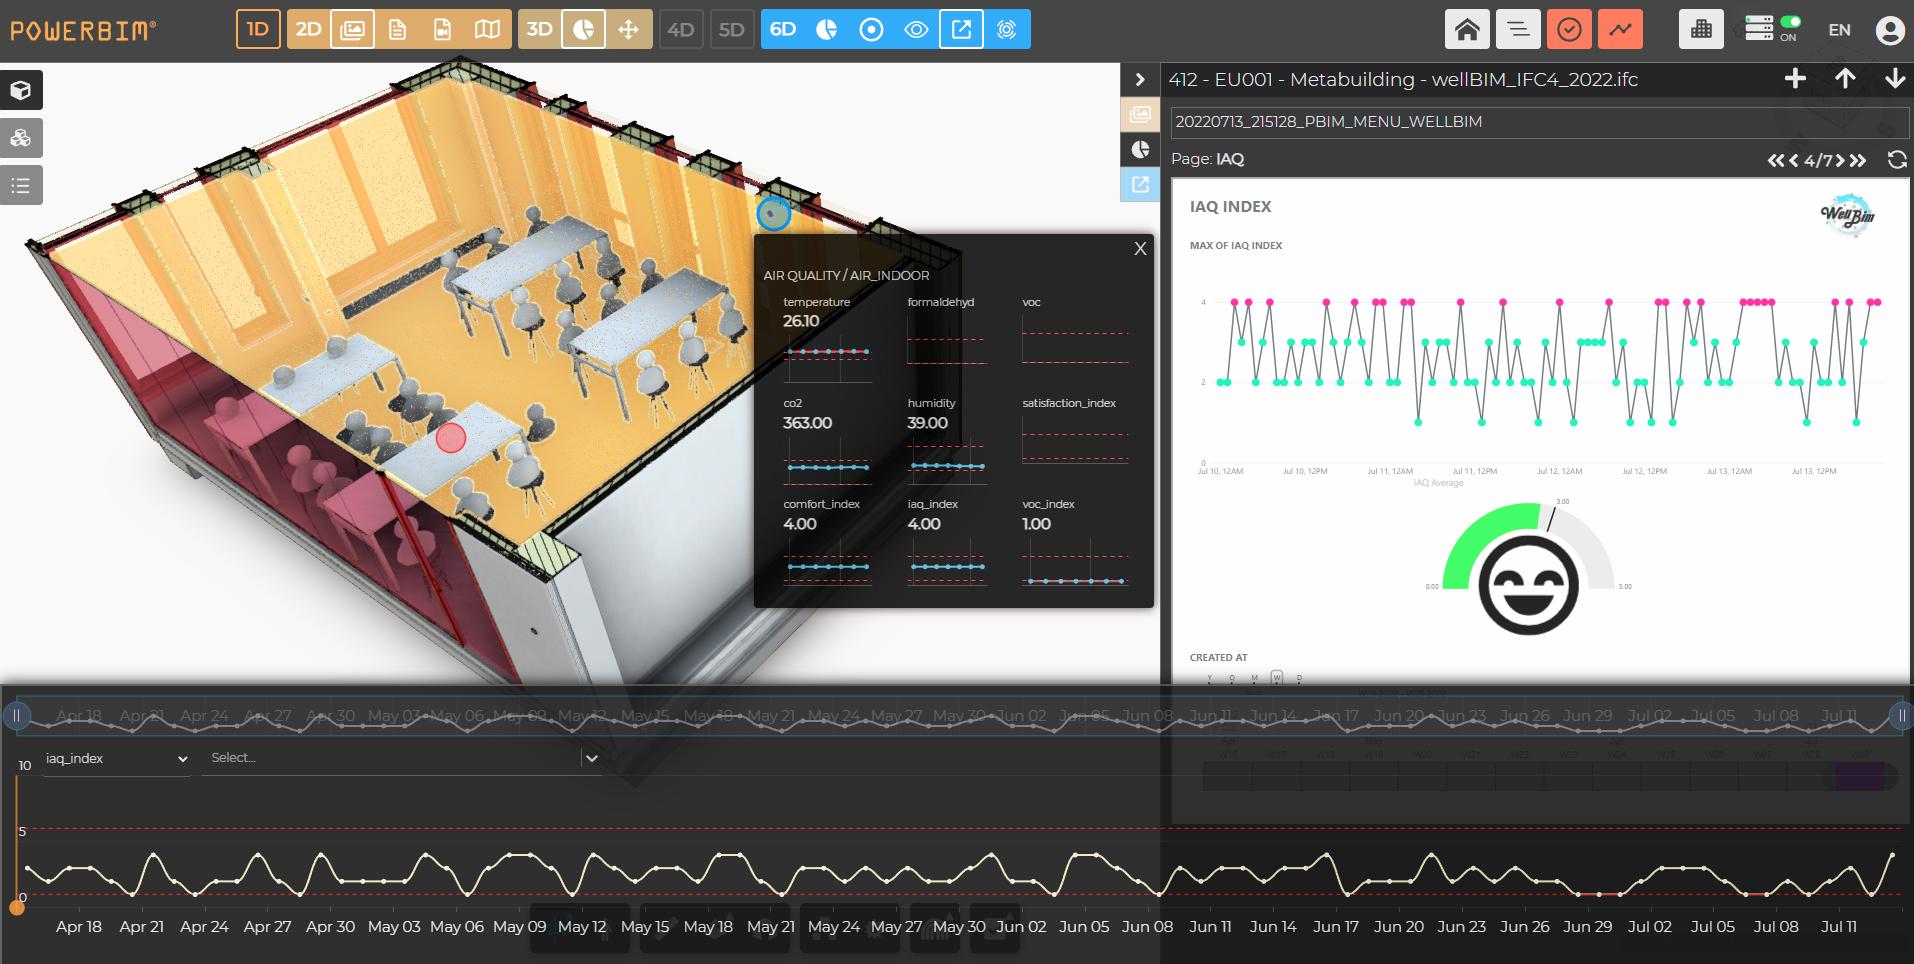This screenshot has height=964, width=1914.
Task: Switch the green ON server toggle off
Action: pos(1791,20)
